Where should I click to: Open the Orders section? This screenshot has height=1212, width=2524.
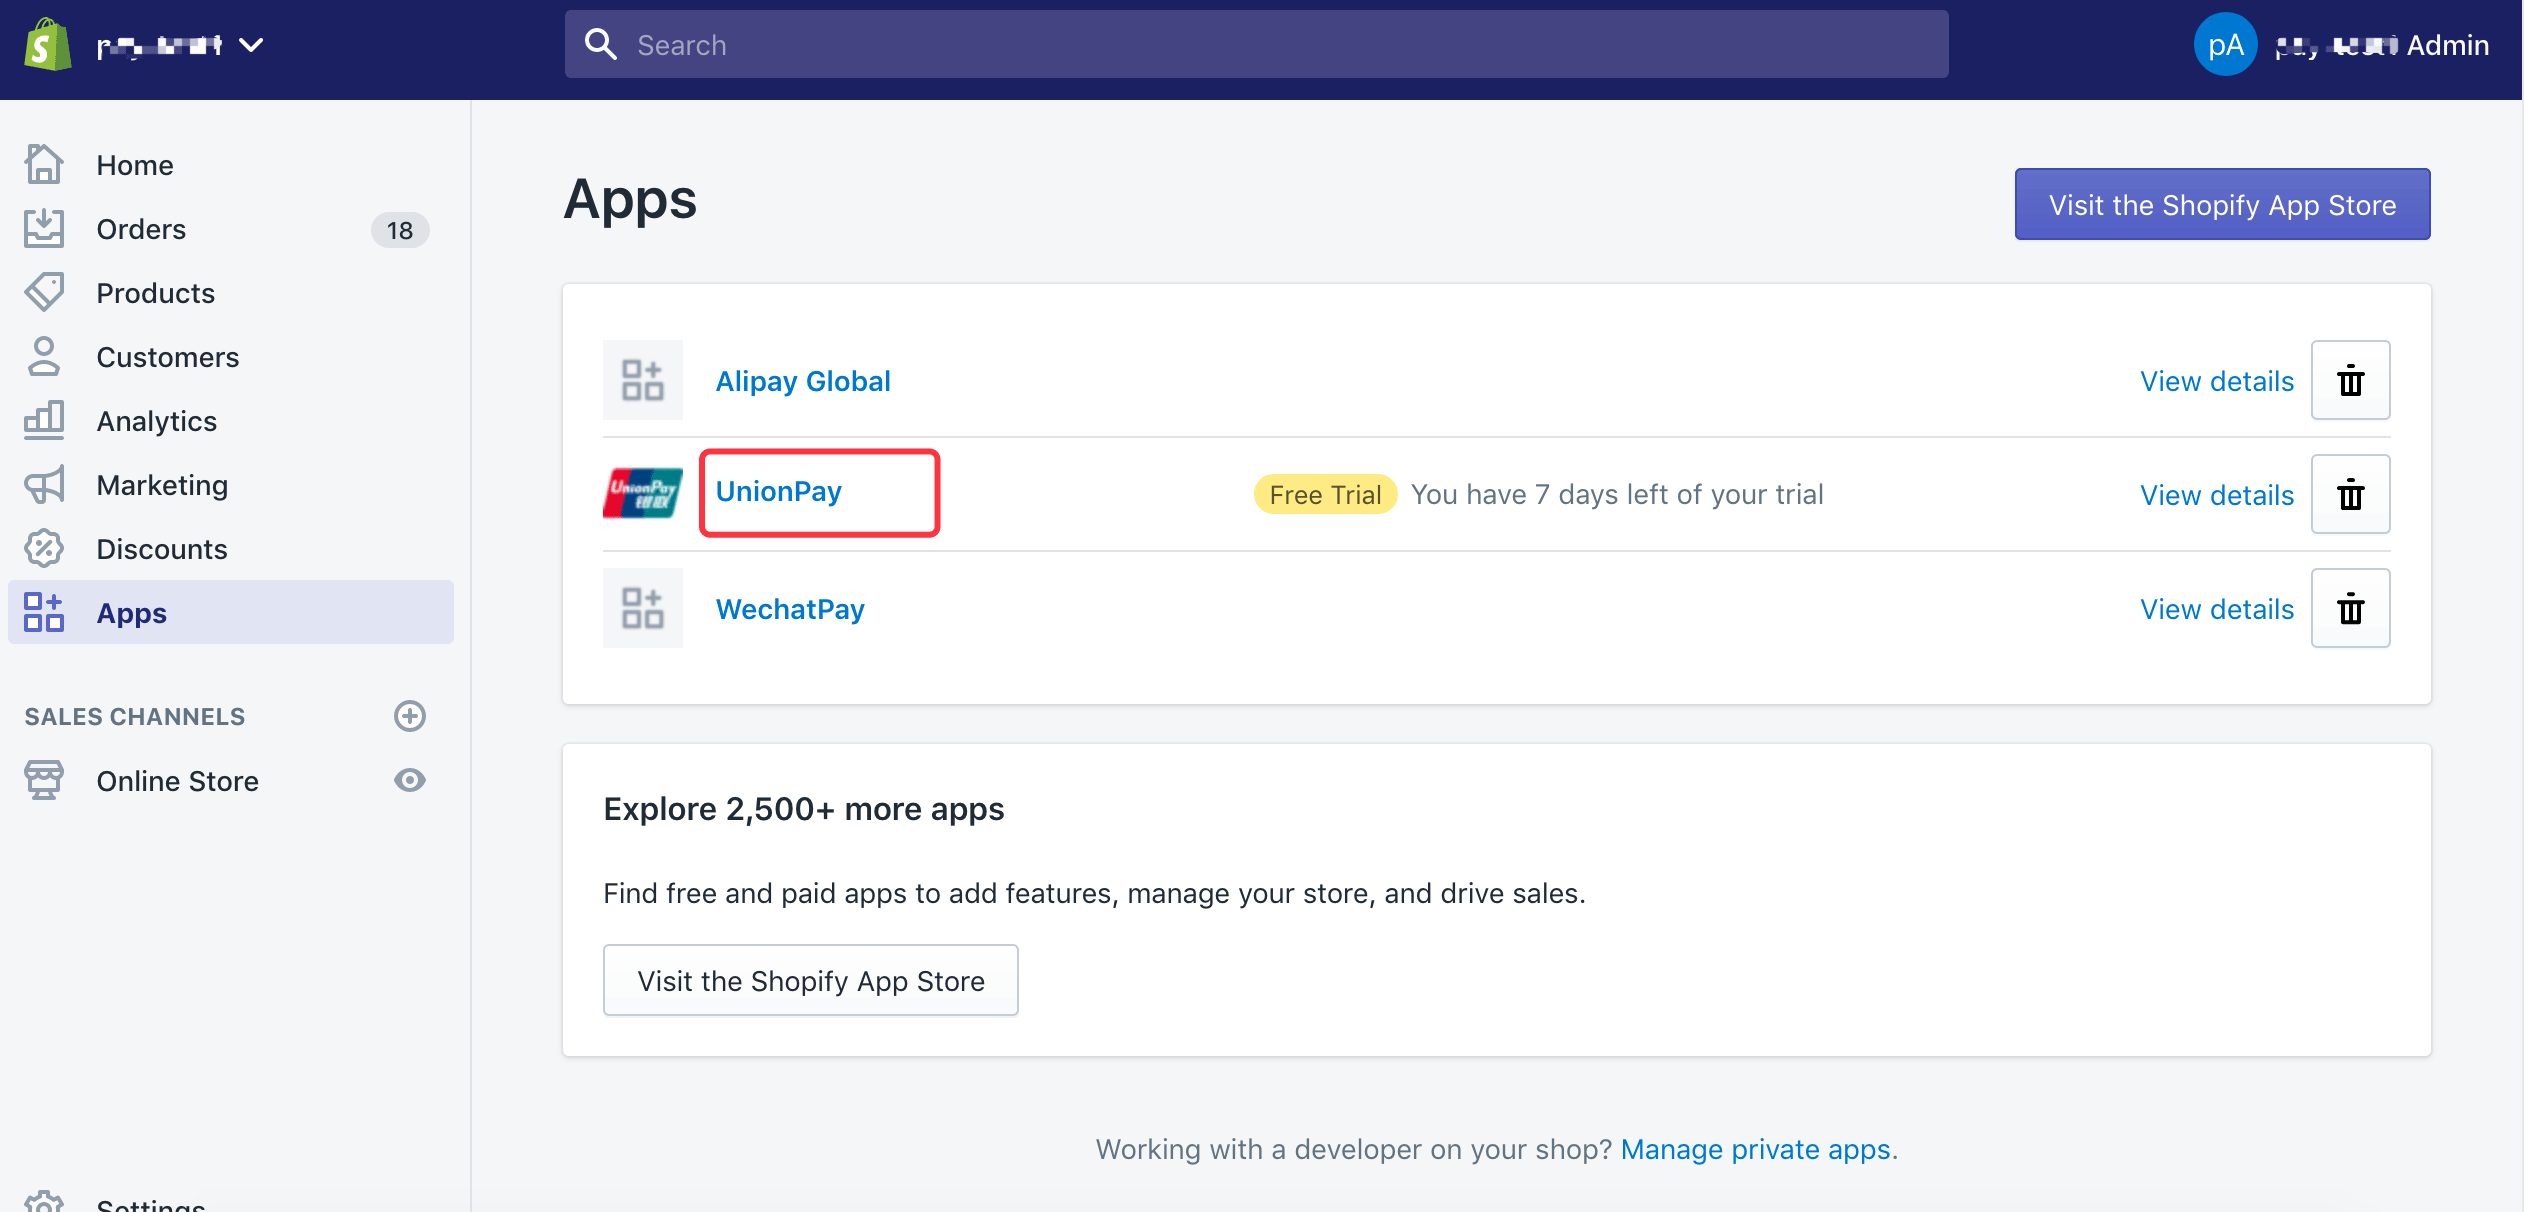[141, 229]
